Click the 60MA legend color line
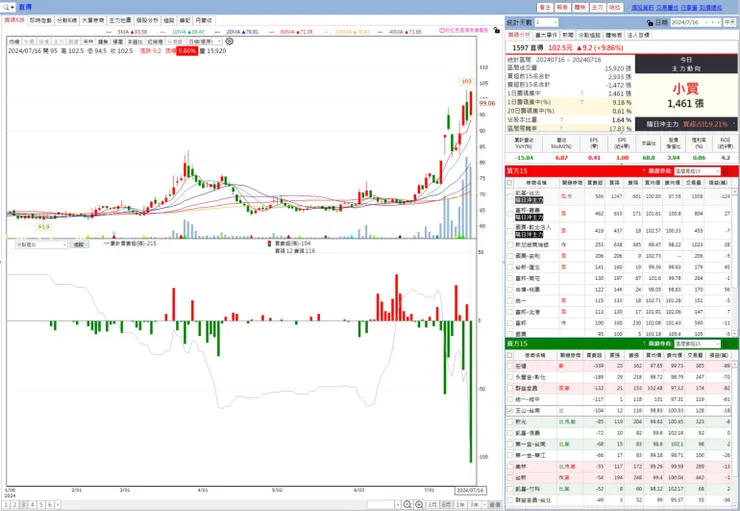This screenshot has width=740, height=511. 272,32
